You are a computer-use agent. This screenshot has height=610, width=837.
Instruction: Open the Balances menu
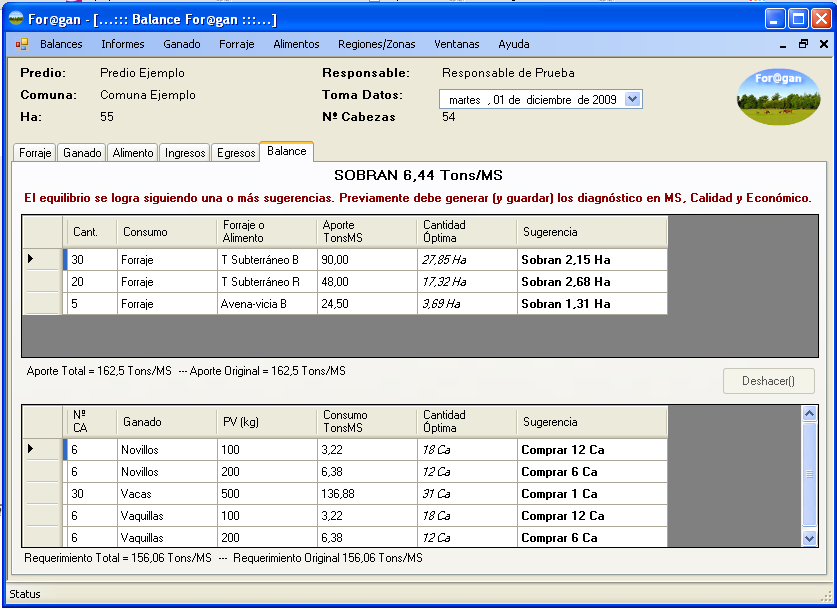(x=61, y=44)
